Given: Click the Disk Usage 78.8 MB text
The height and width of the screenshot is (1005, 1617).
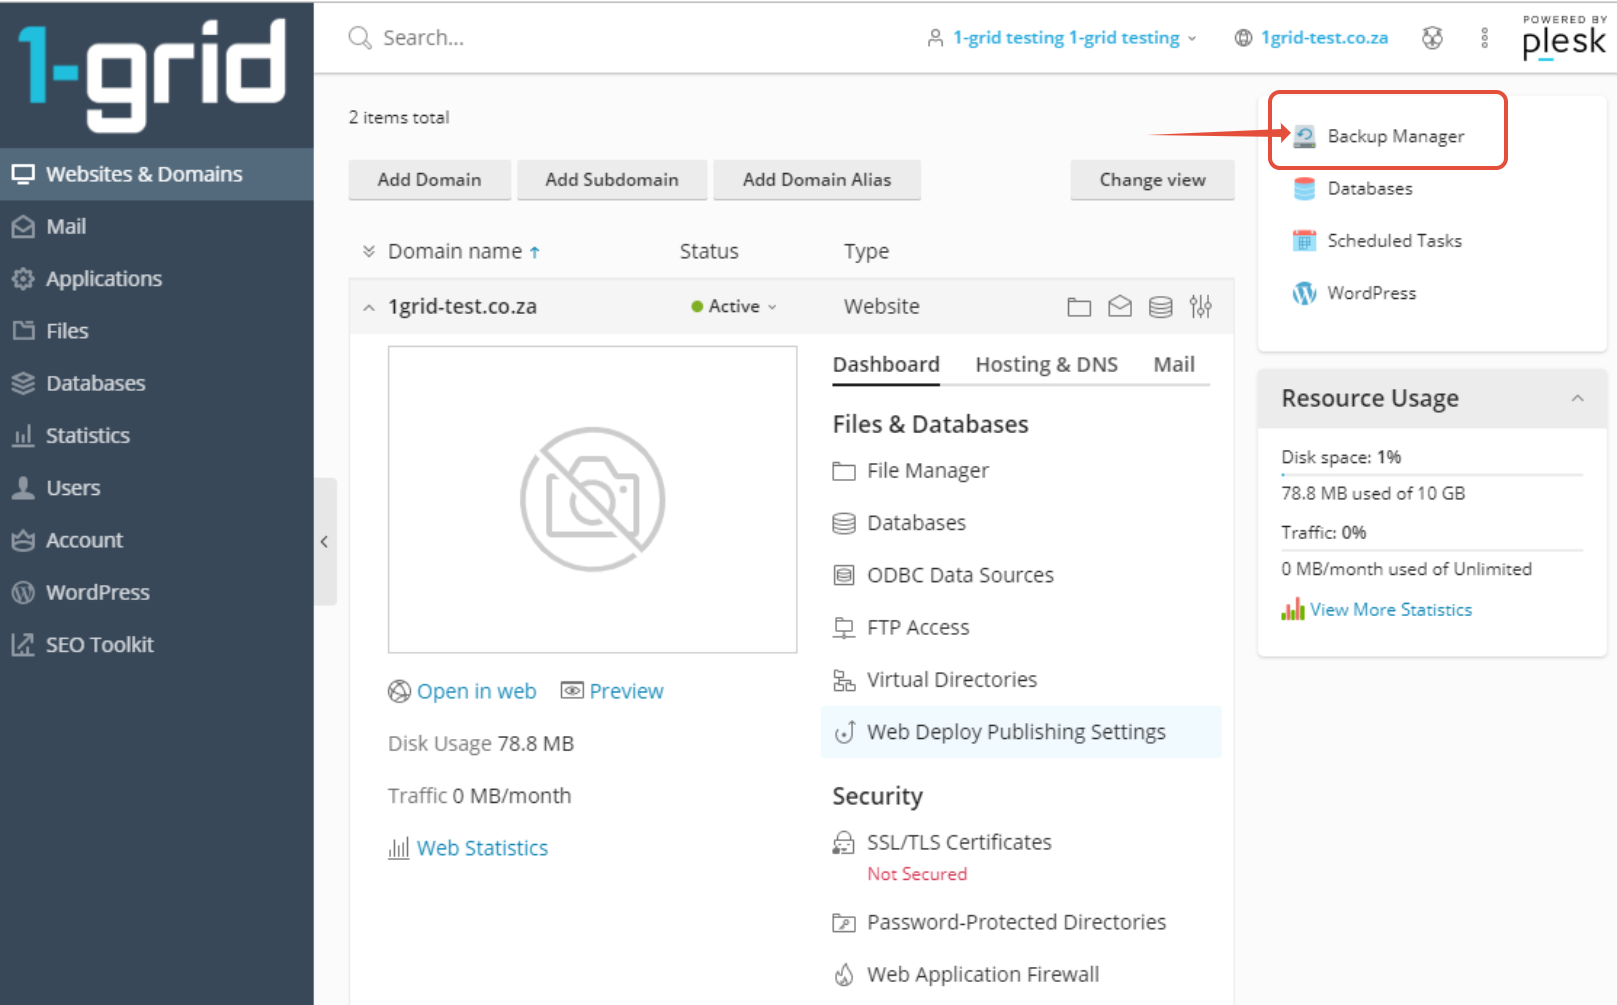Looking at the screenshot, I should [481, 744].
